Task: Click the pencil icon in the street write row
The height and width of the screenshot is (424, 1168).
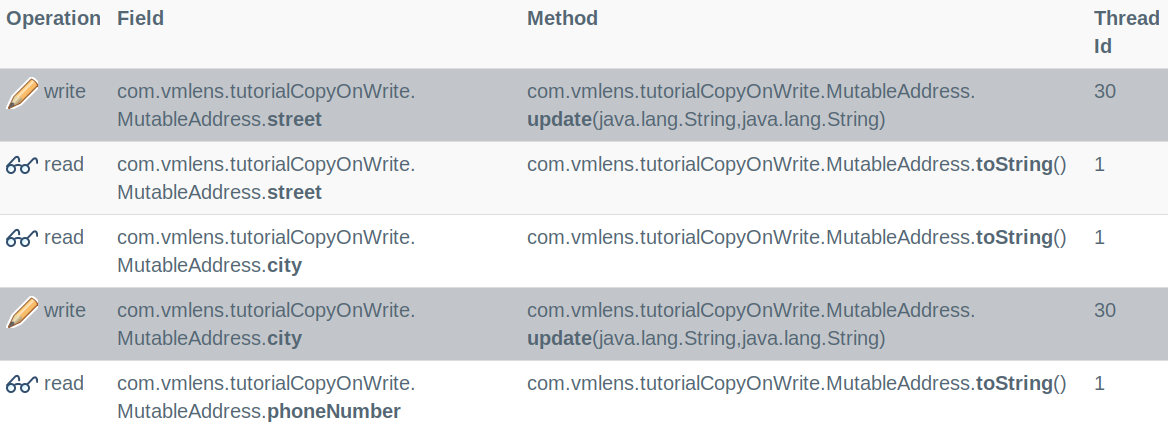Action: point(22,93)
